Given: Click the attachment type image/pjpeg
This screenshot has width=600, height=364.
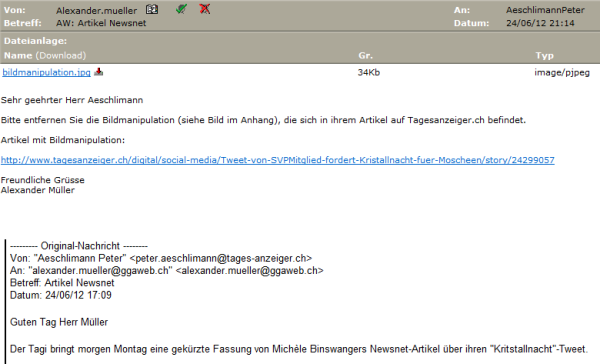Looking at the screenshot, I should 562,73.
